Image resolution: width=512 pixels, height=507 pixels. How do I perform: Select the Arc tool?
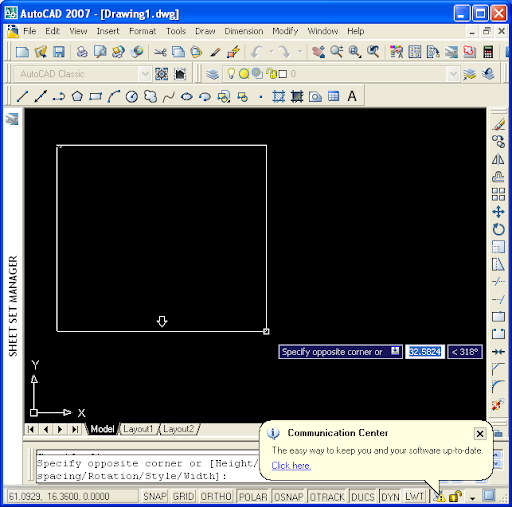(x=113, y=97)
